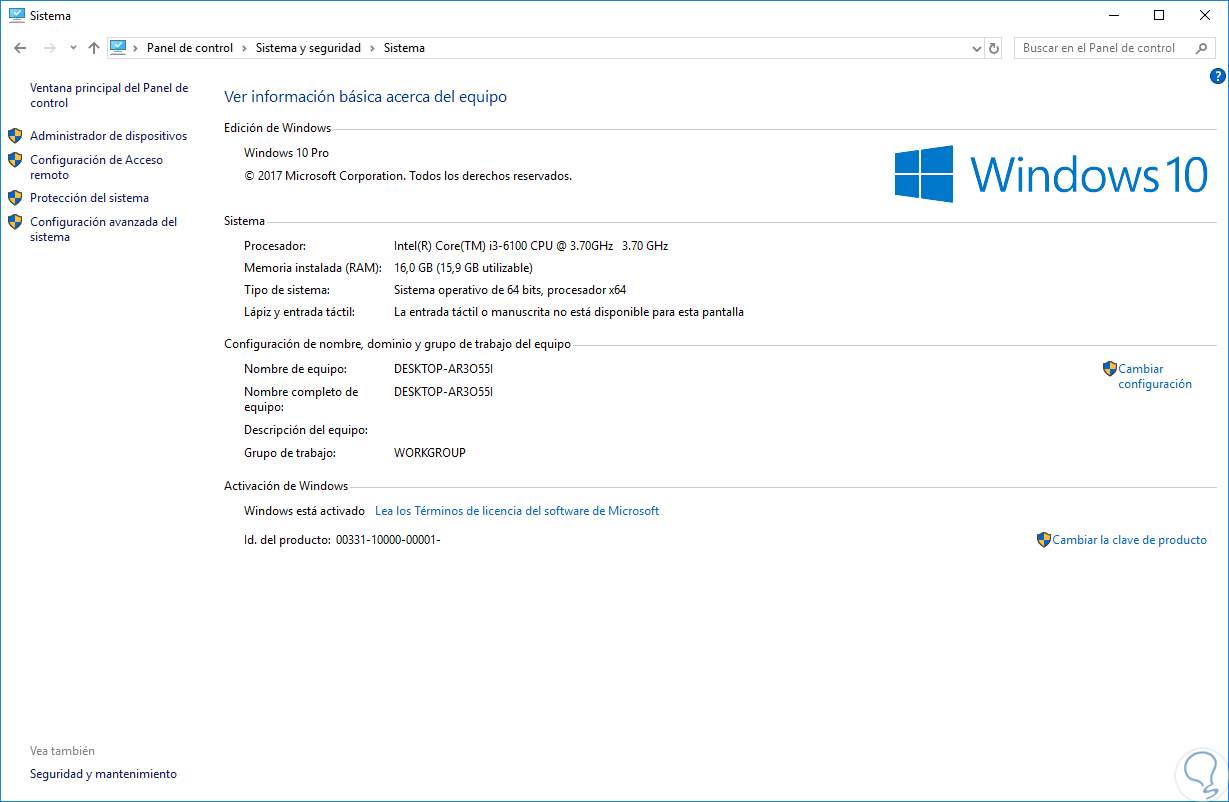The image size is (1229, 802).
Task: Click Cambiar configuración link
Action: point(1155,376)
